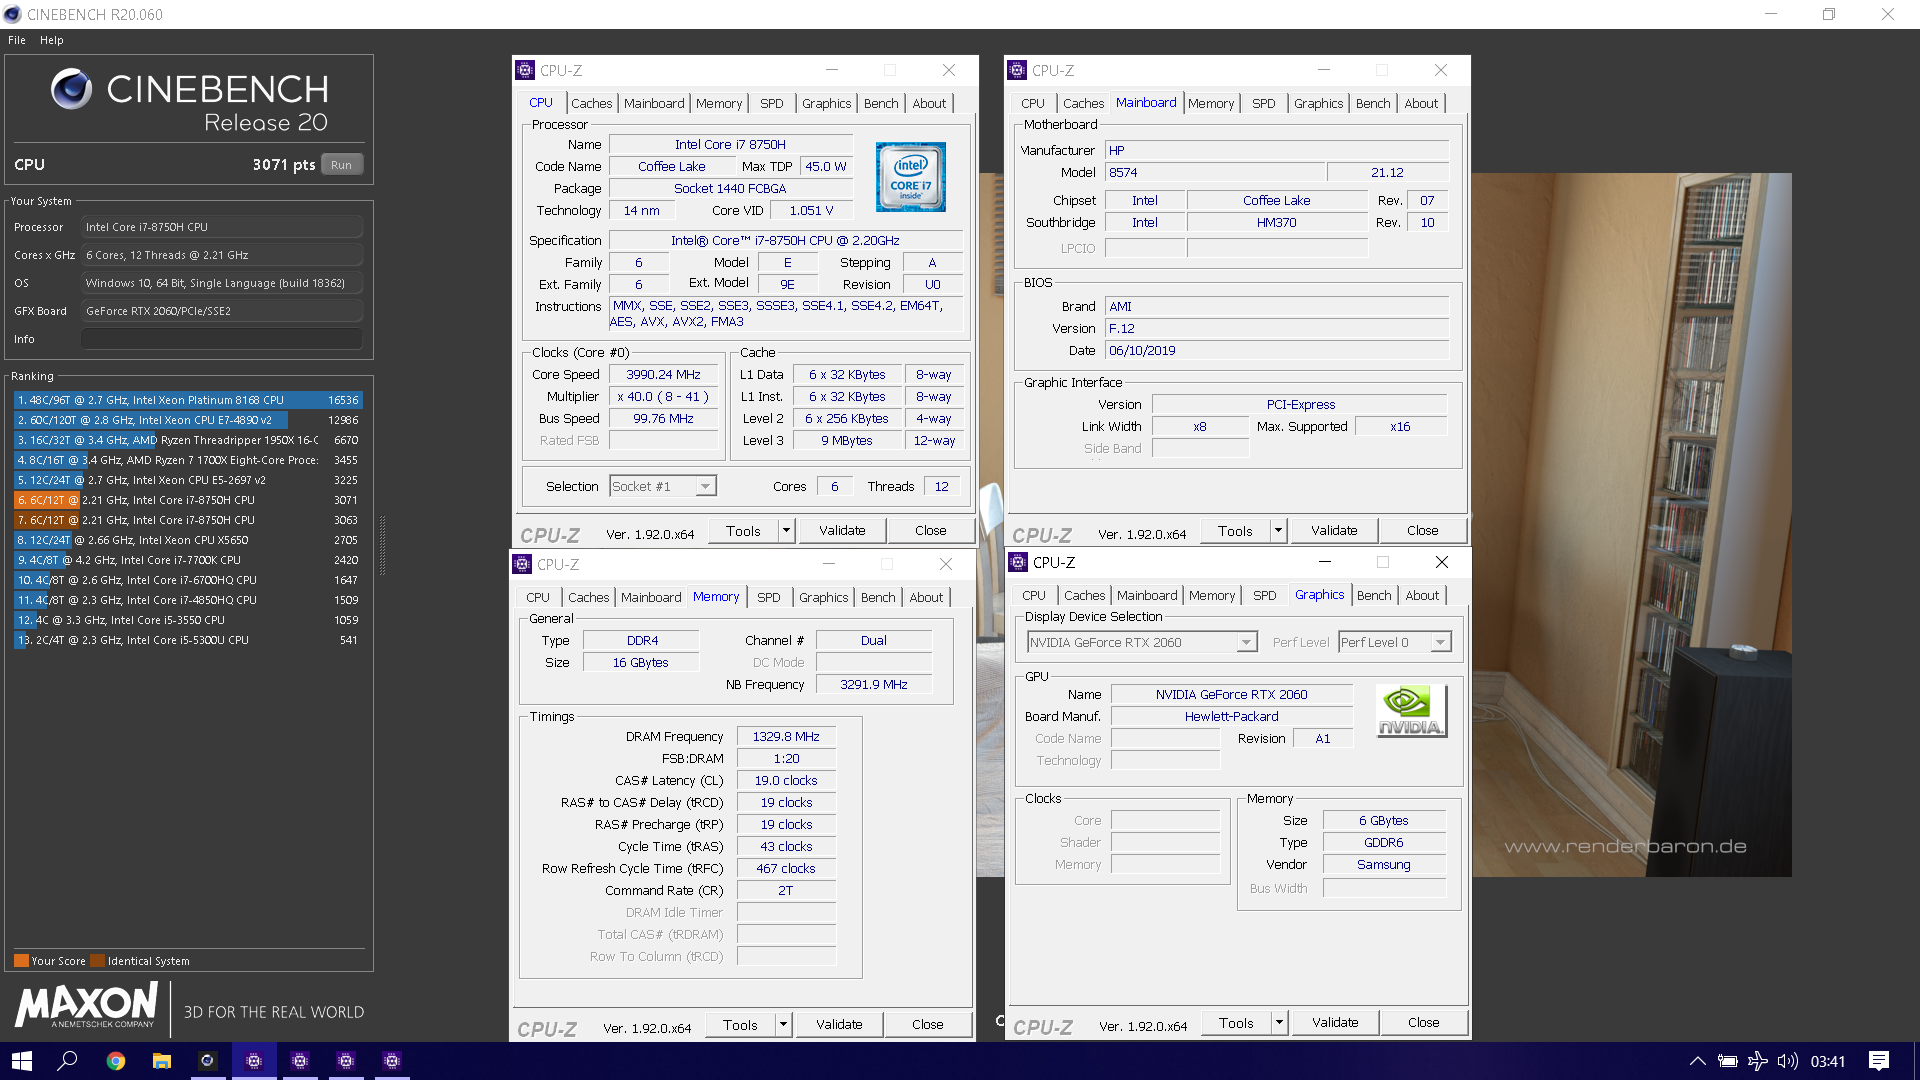Click Validate in the CPU window
This screenshot has height=1080, width=1920.
click(842, 530)
